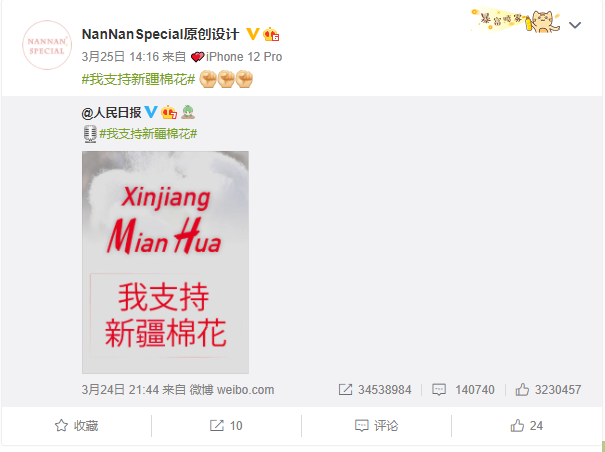The width and height of the screenshot is (605, 452).
Task: Open the reposted #我支持新疆棉花# hashtag
Action: [x=148, y=134]
